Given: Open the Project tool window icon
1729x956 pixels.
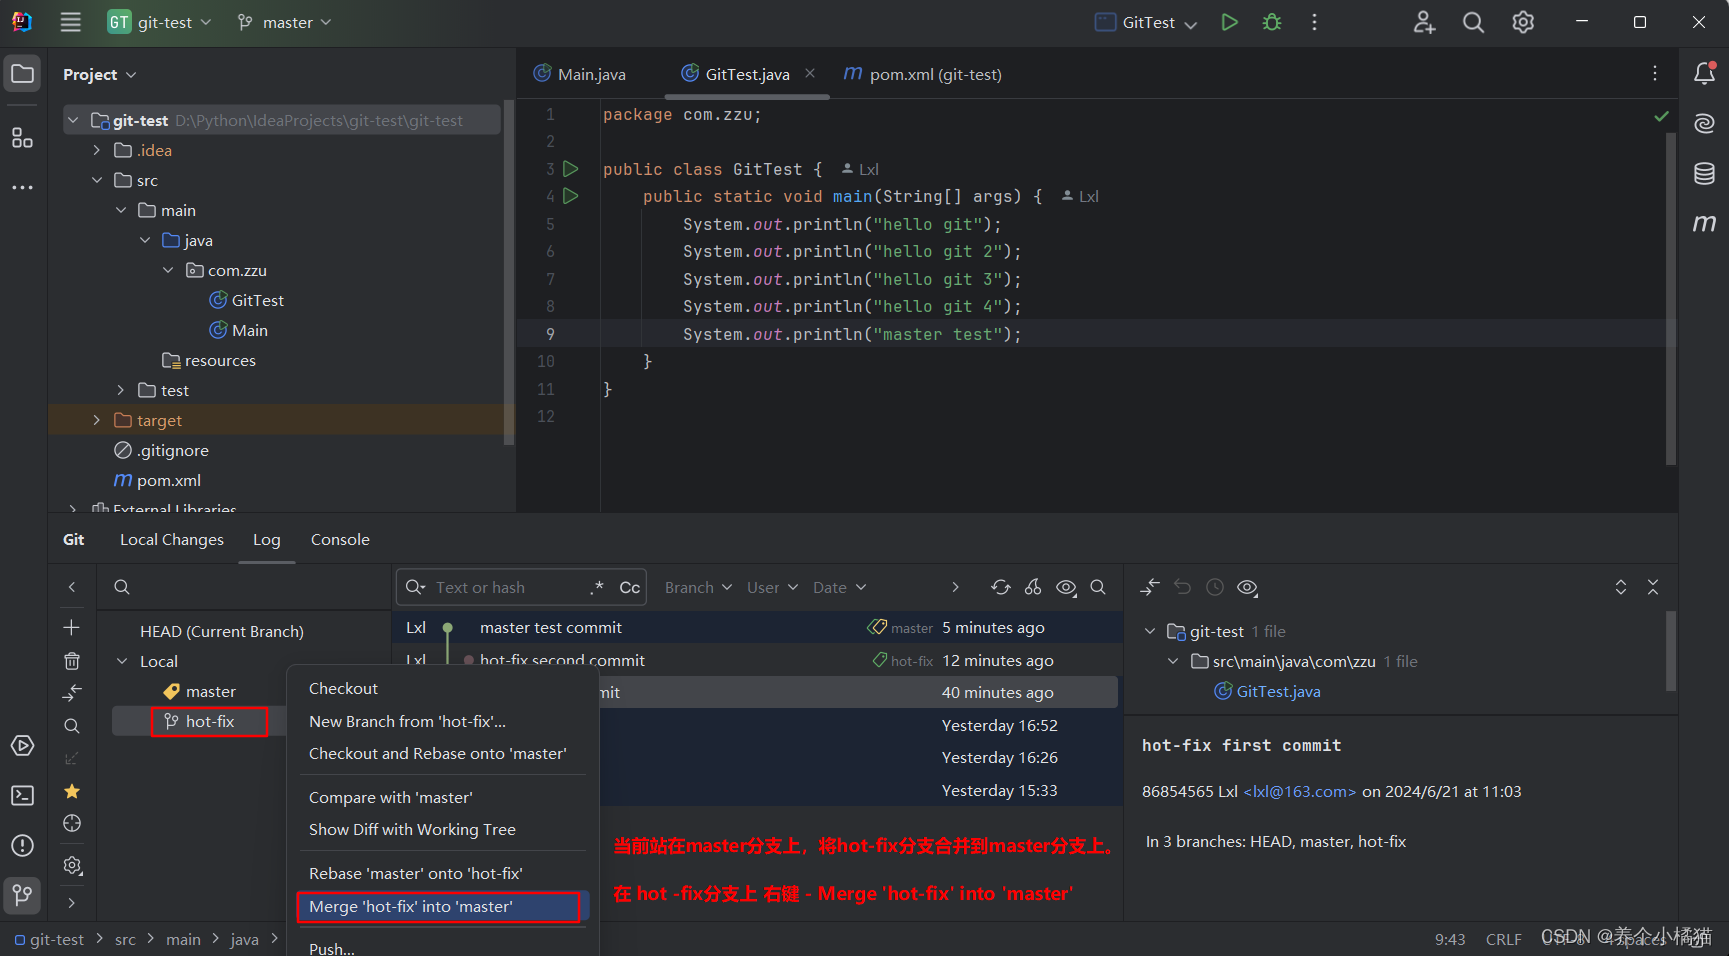Looking at the screenshot, I should point(22,74).
